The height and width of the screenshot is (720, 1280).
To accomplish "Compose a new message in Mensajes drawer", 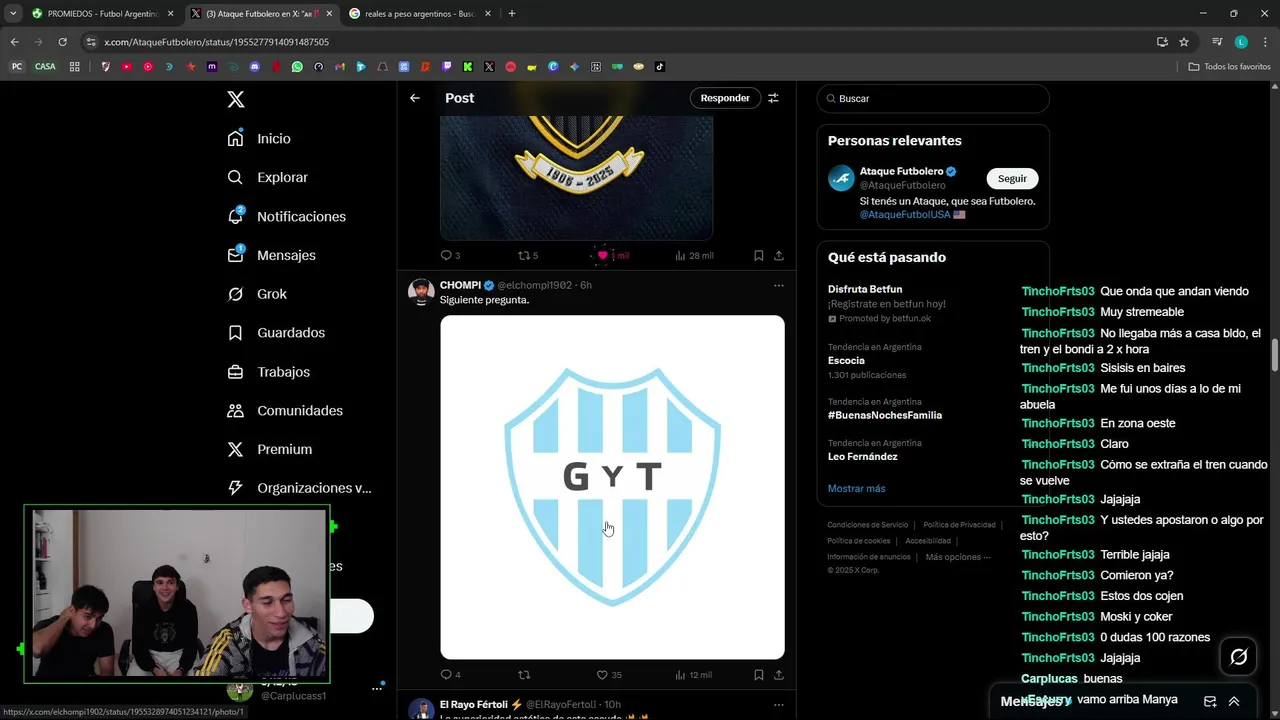I will [x=1210, y=701].
